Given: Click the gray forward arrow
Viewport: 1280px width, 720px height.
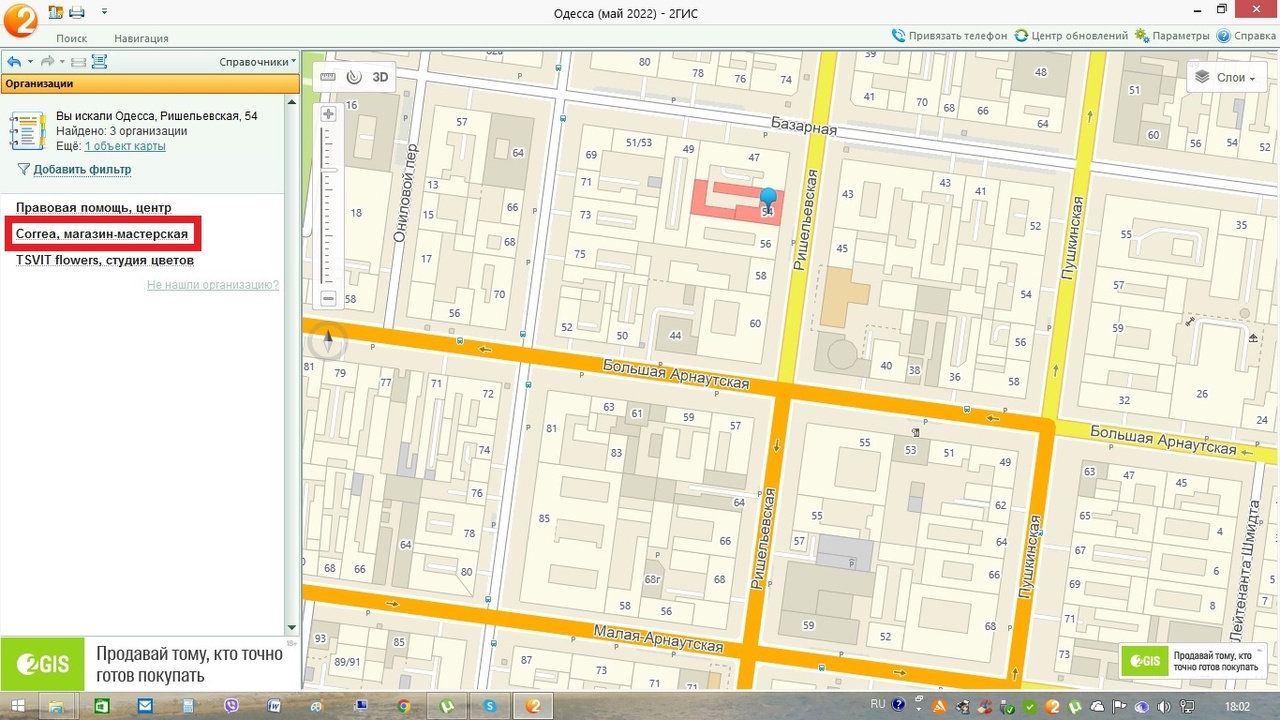Looking at the screenshot, I should pyautogui.click(x=47, y=62).
